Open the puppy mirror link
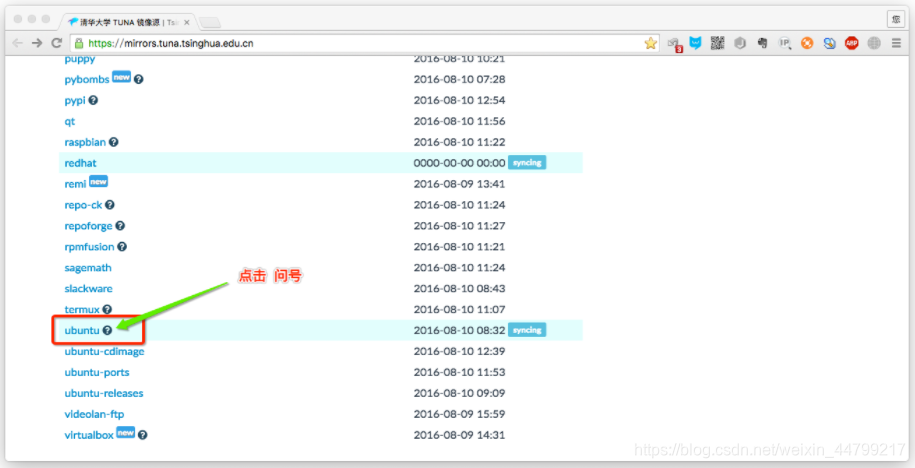 coord(79,58)
